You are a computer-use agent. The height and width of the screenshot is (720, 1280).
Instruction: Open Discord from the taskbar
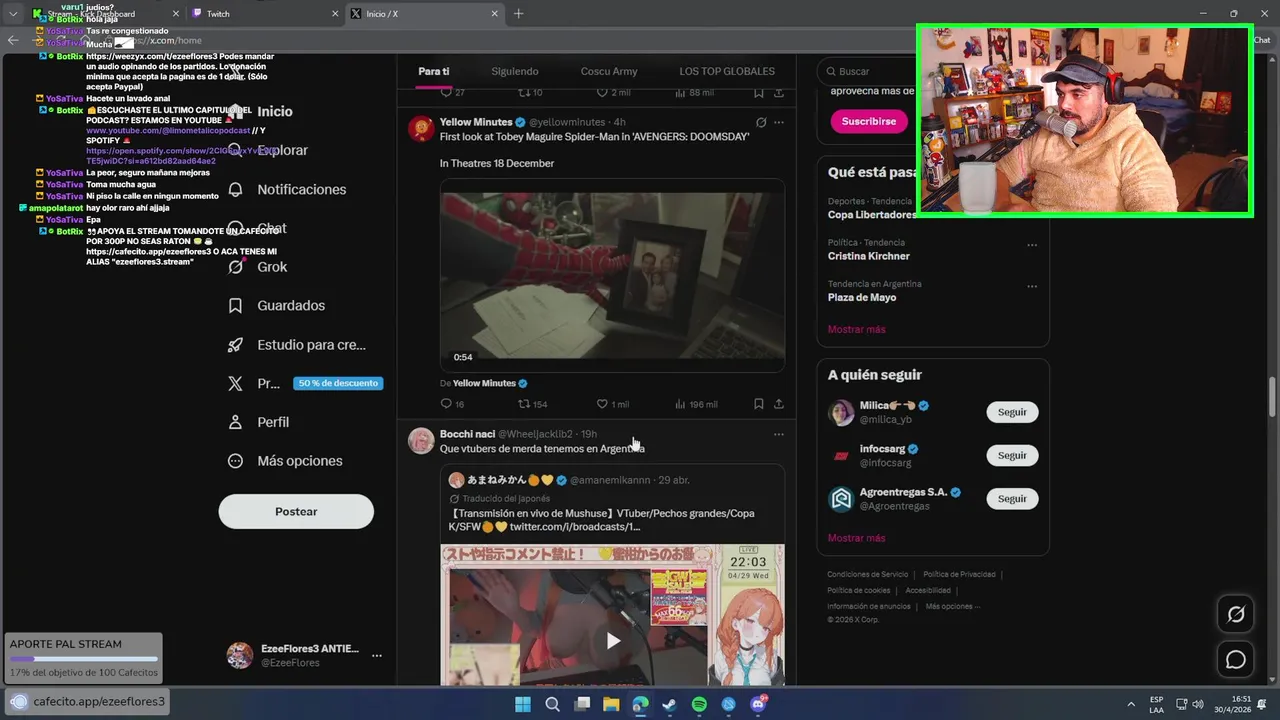(x=758, y=704)
